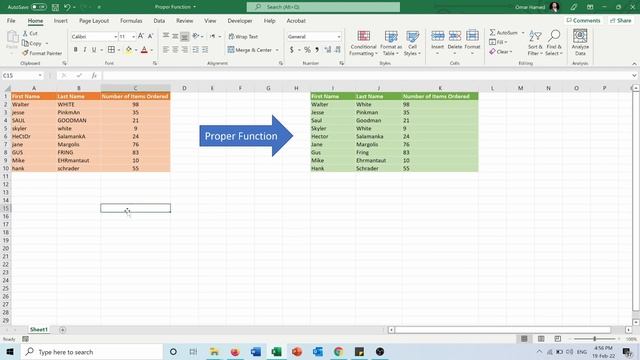640x360 pixels.
Task: Toggle Bold formatting
Action: [x=76, y=50]
